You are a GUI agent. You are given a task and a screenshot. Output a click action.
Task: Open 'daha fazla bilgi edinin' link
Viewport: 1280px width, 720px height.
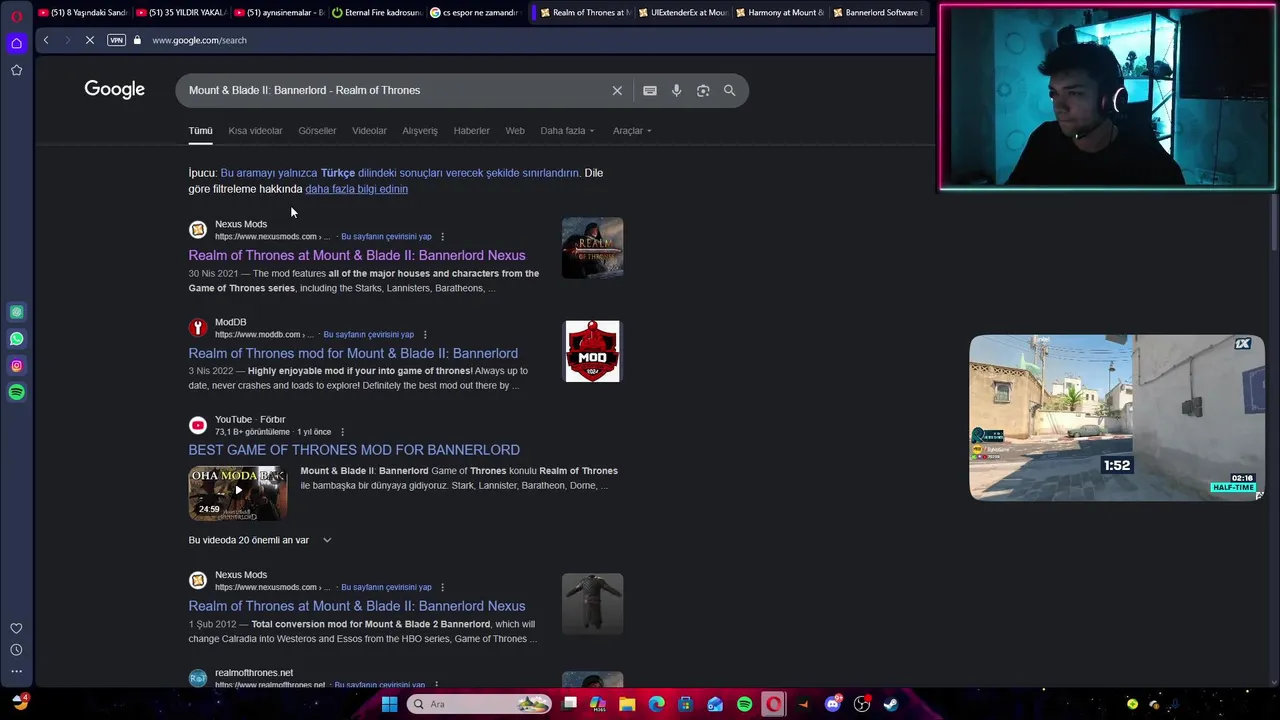pyautogui.click(x=356, y=189)
